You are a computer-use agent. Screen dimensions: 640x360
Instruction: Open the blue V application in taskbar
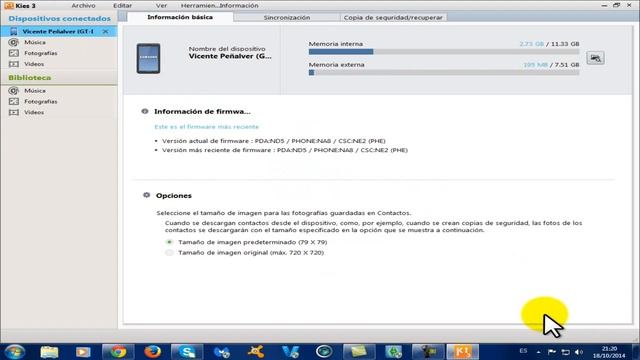[x=290, y=352]
